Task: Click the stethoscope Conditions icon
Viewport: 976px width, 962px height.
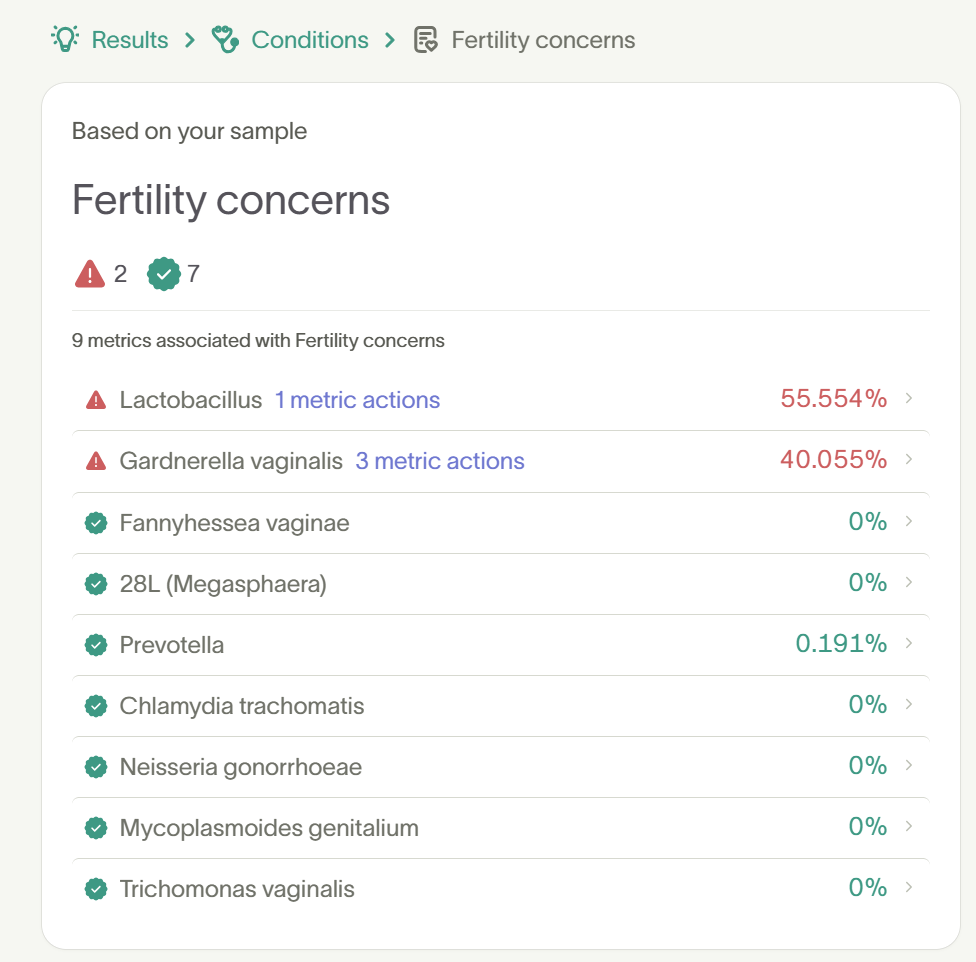Action: coord(224,40)
